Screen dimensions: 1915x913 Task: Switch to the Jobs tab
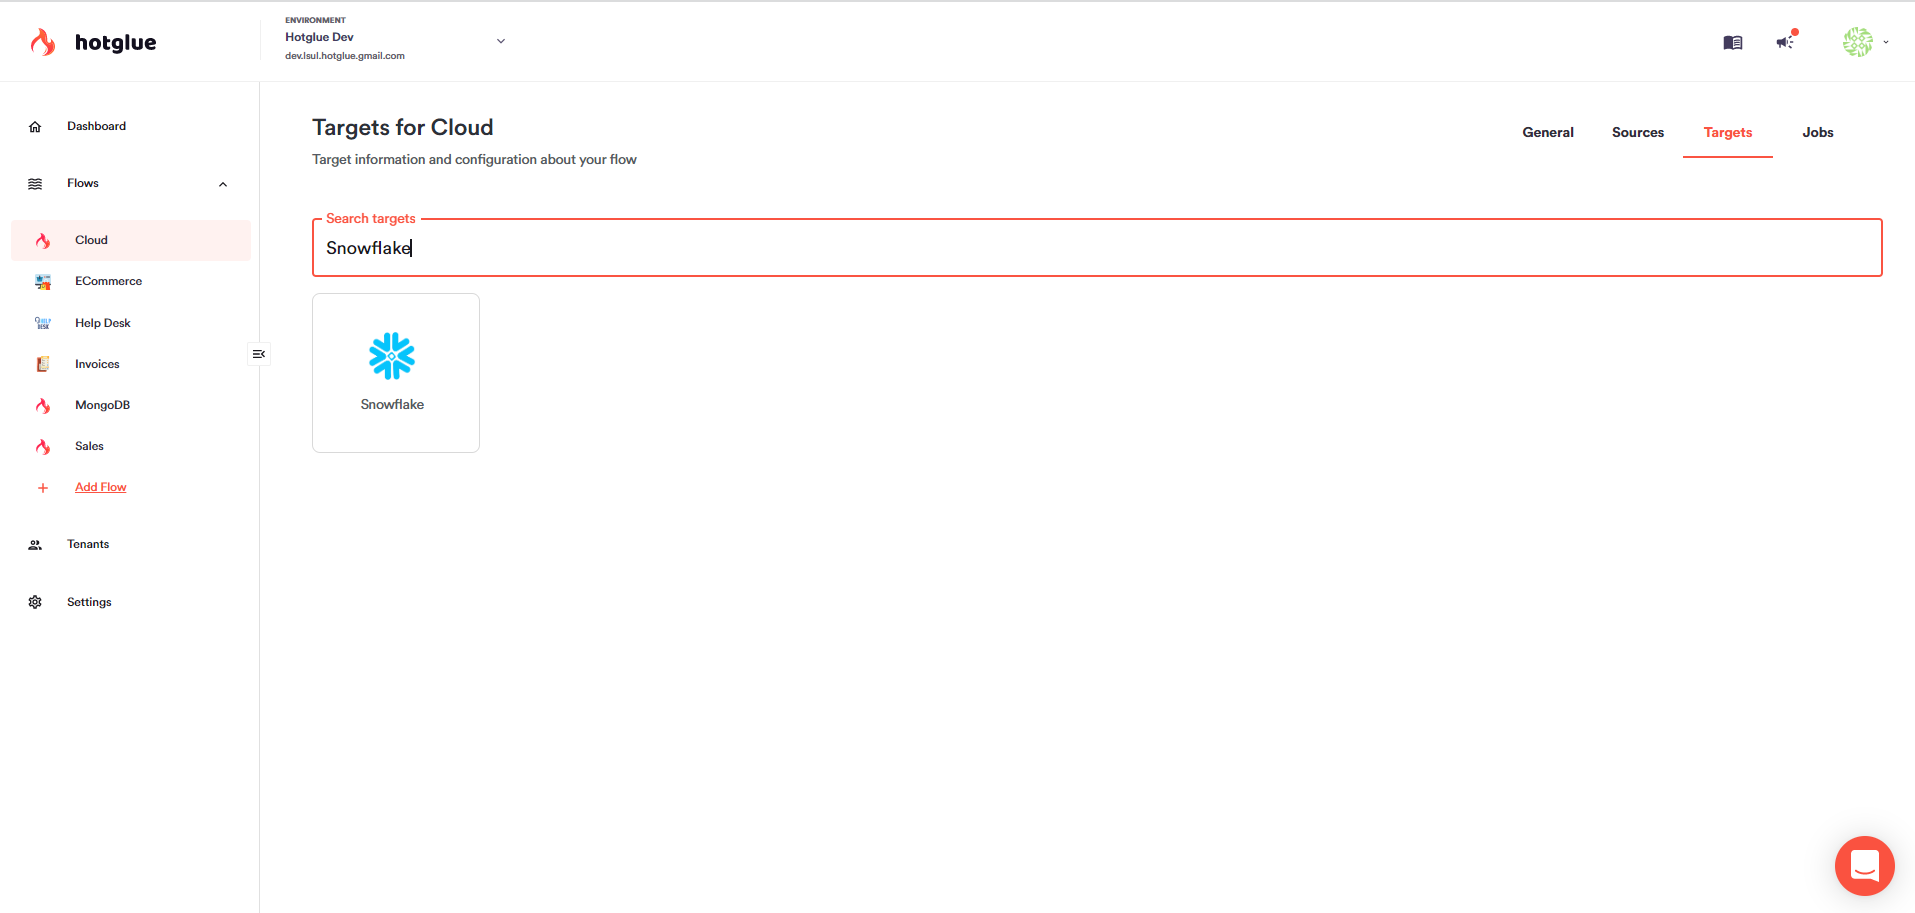tap(1818, 132)
